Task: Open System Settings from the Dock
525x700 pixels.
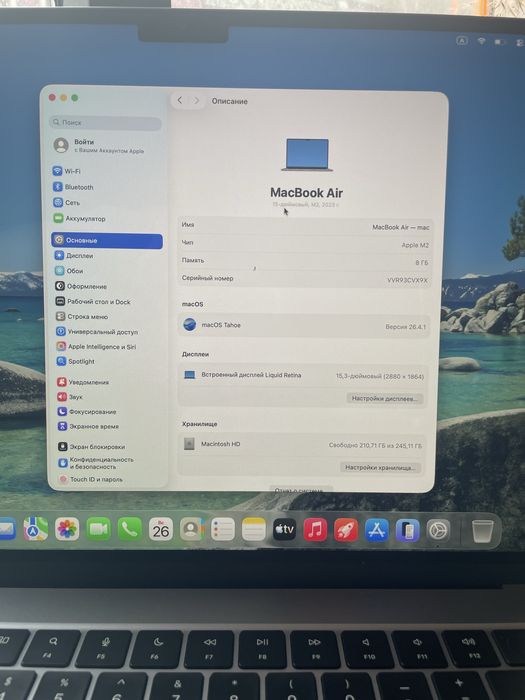Action: pyautogui.click(x=438, y=530)
